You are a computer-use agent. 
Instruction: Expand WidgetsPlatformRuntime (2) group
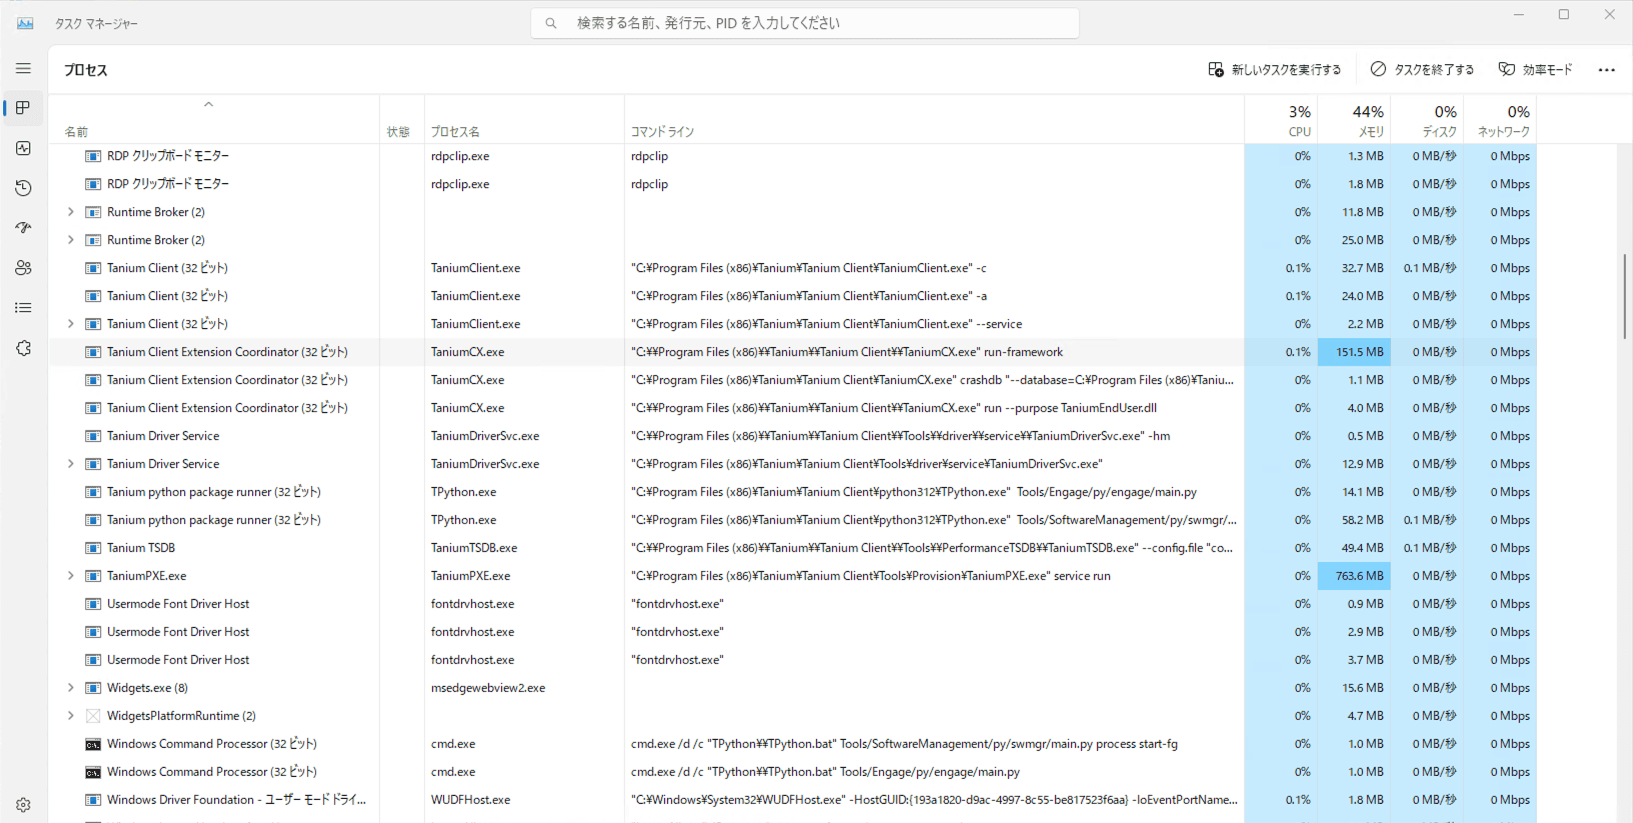(x=70, y=716)
